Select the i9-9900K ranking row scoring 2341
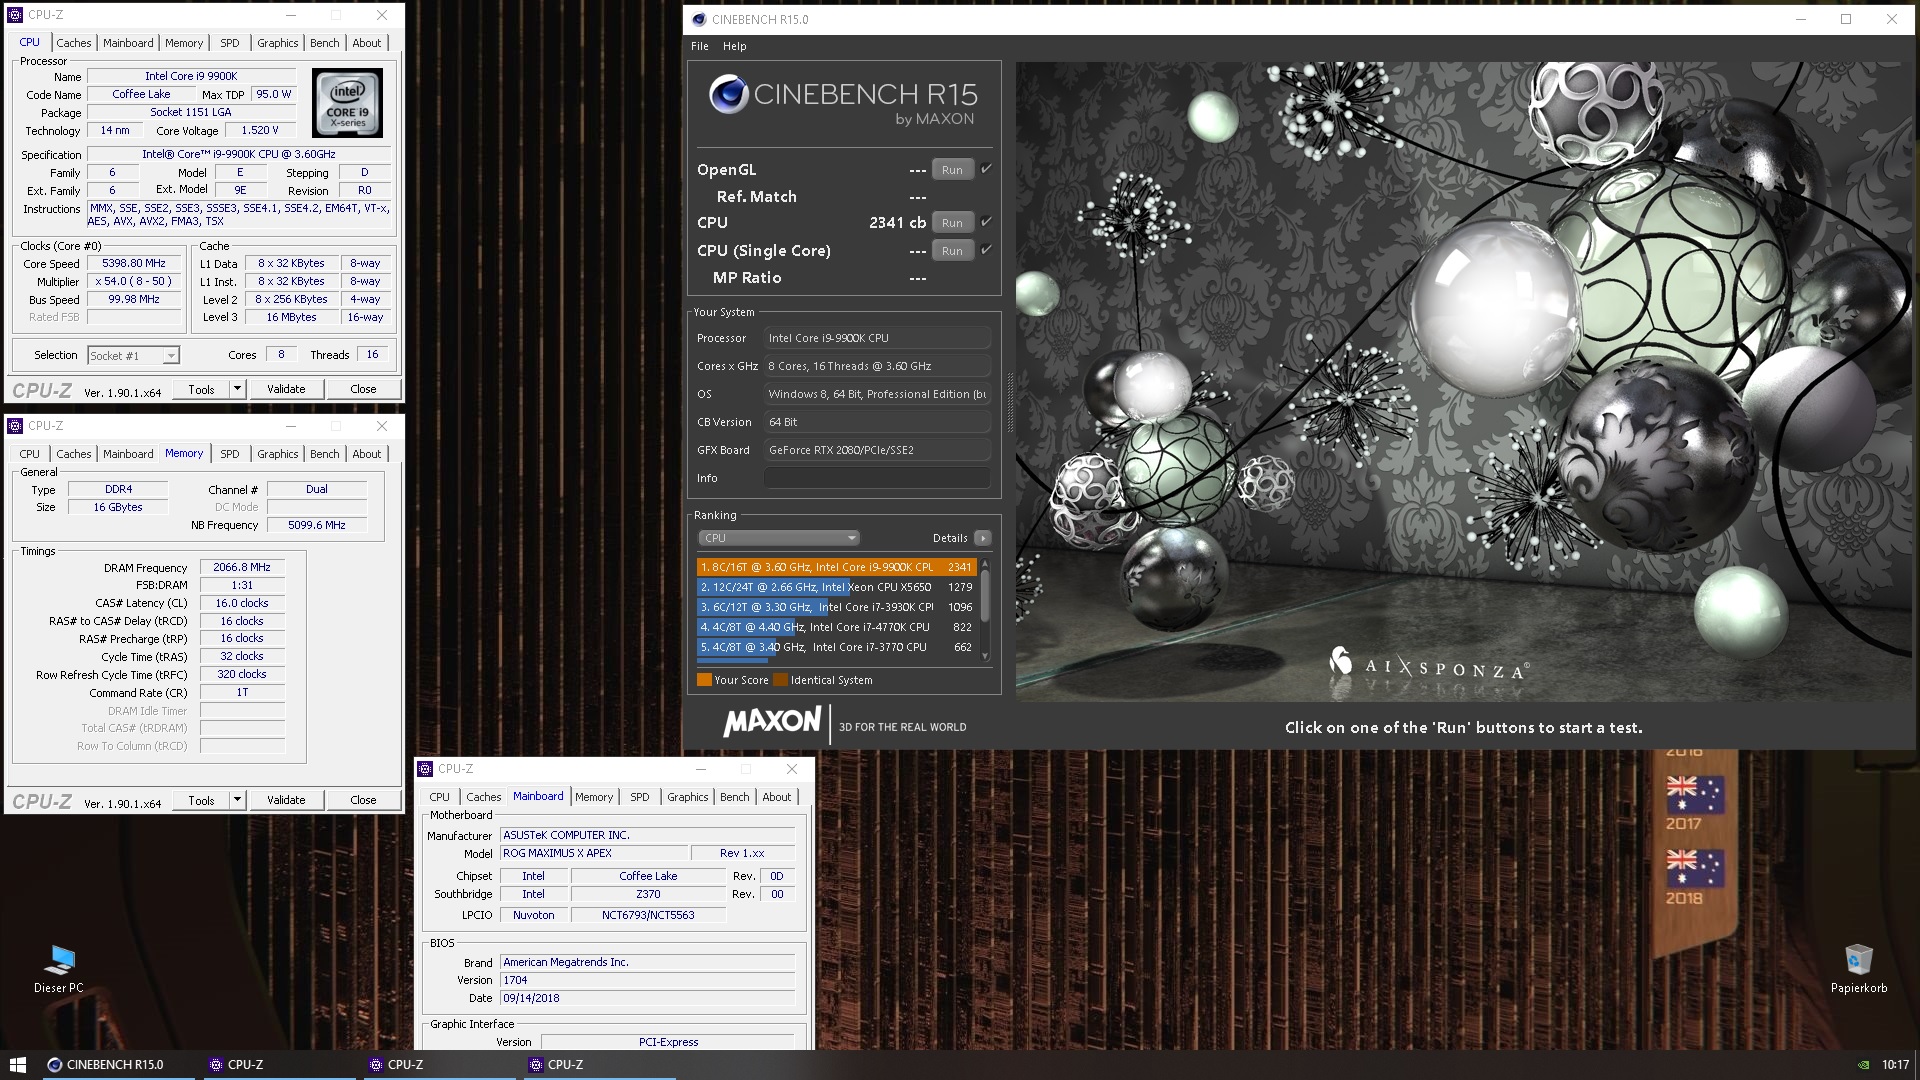This screenshot has width=1920, height=1080. coord(835,567)
